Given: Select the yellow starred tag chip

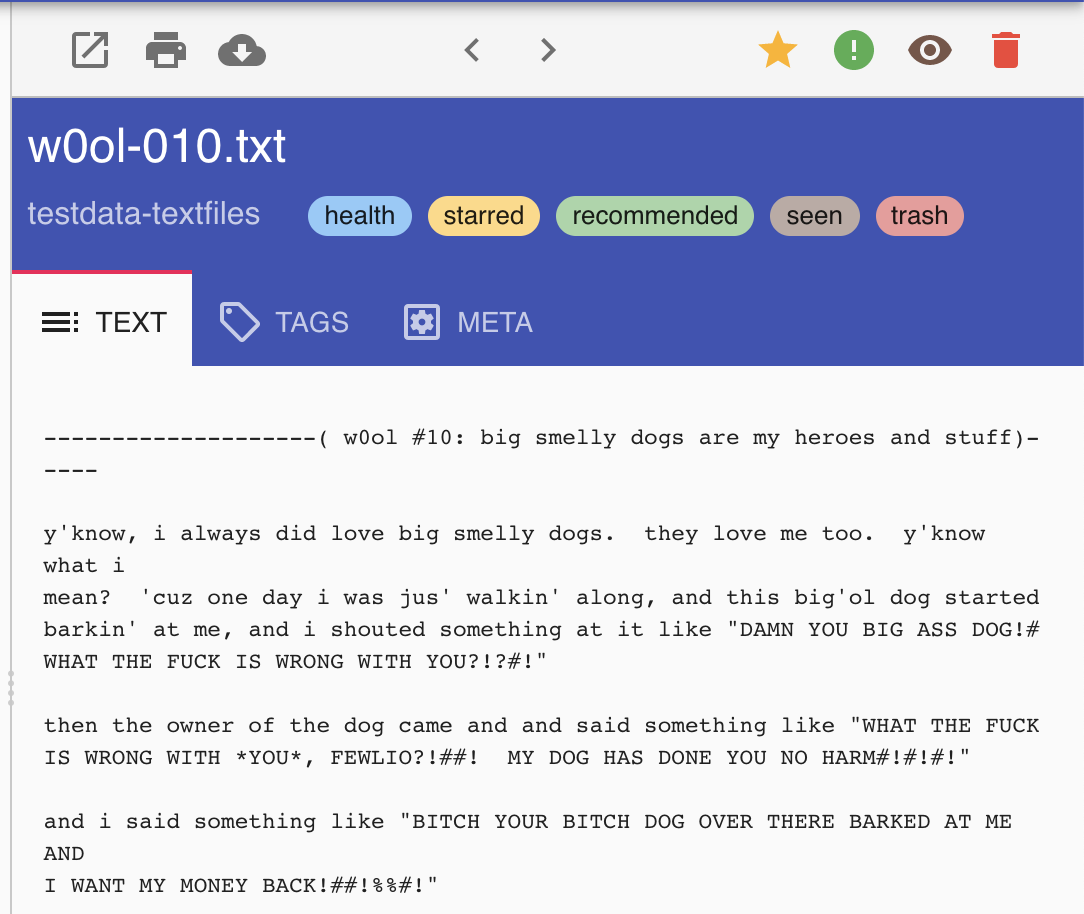Looking at the screenshot, I should [483, 216].
